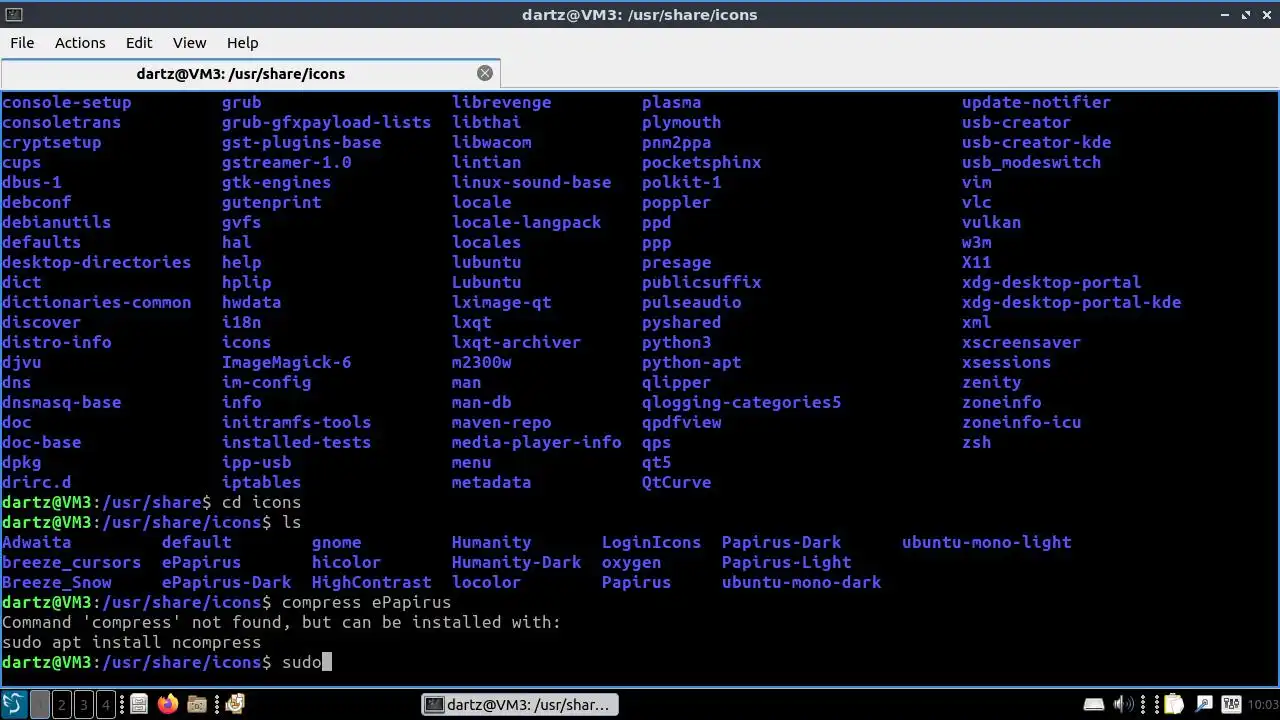The height and width of the screenshot is (720, 1280).
Task: Click the clock showing 10:03
Action: point(1262,705)
